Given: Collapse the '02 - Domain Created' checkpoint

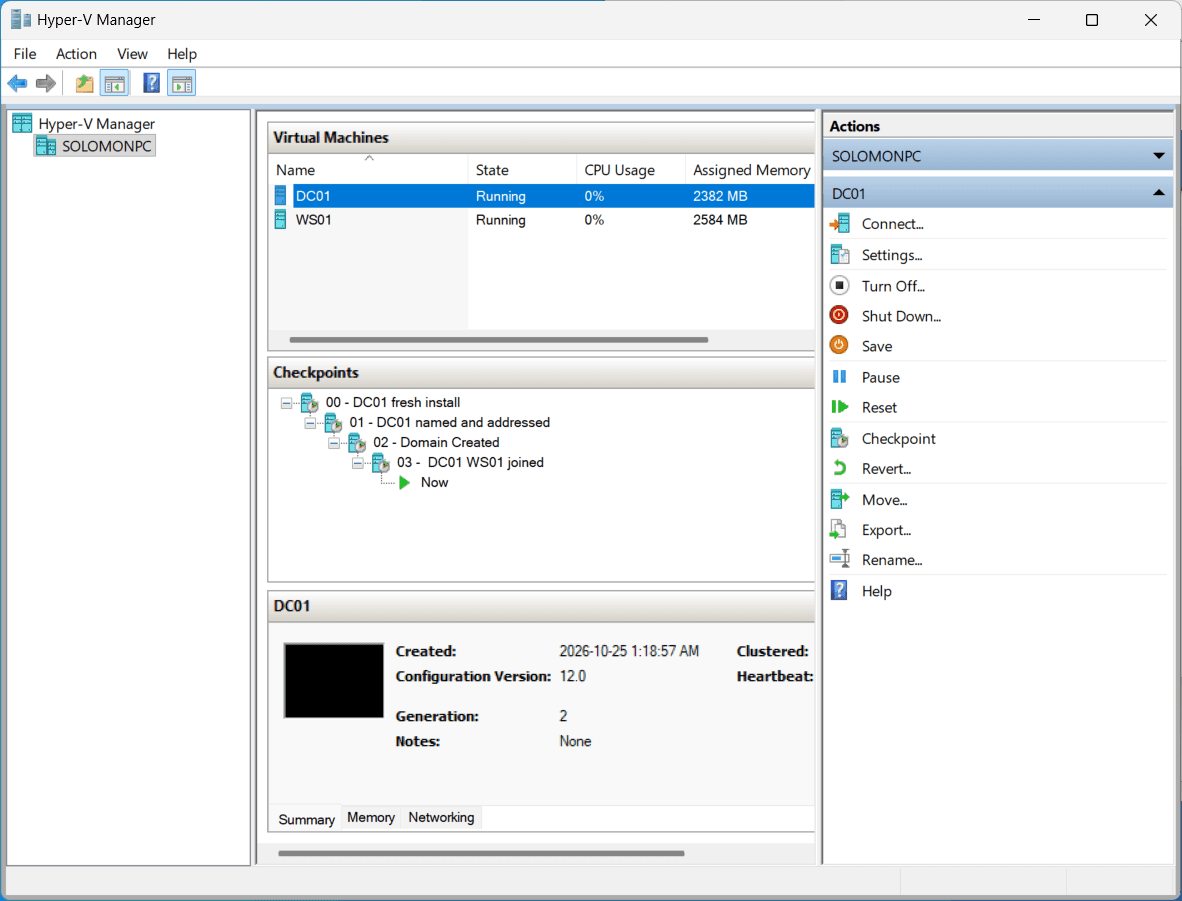Looking at the screenshot, I should click(334, 443).
